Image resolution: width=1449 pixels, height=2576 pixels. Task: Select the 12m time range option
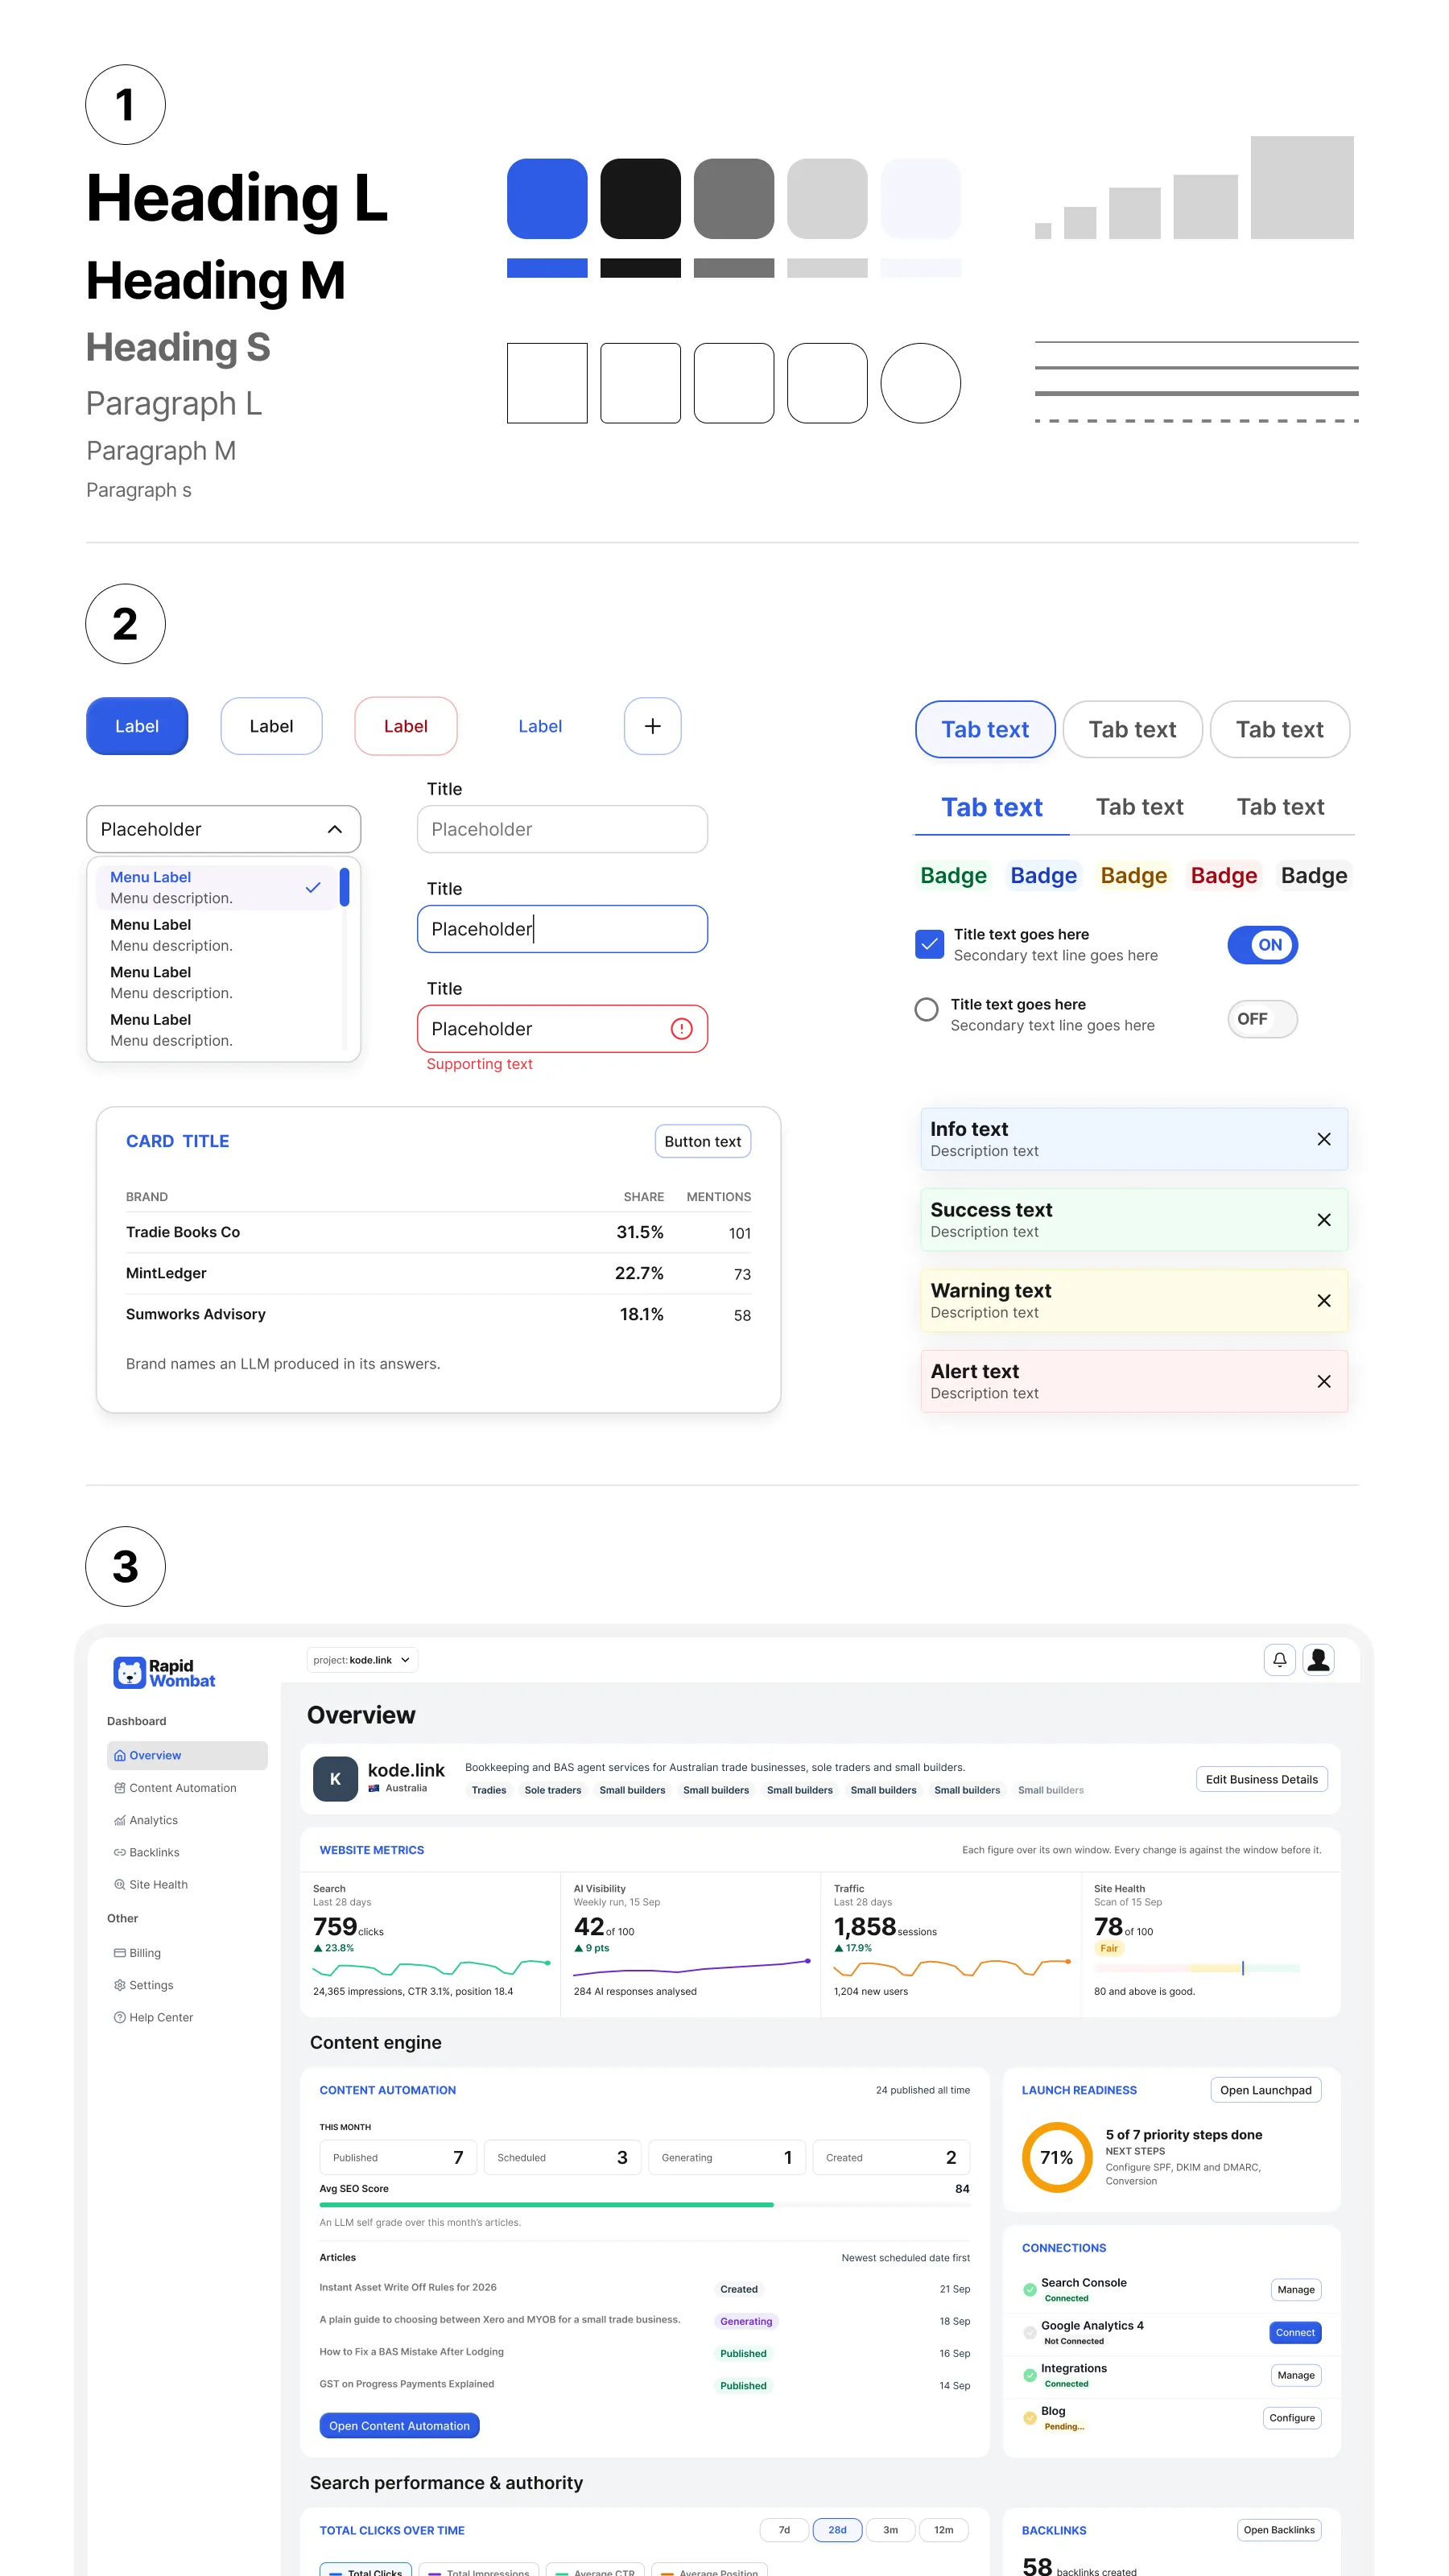click(943, 2530)
